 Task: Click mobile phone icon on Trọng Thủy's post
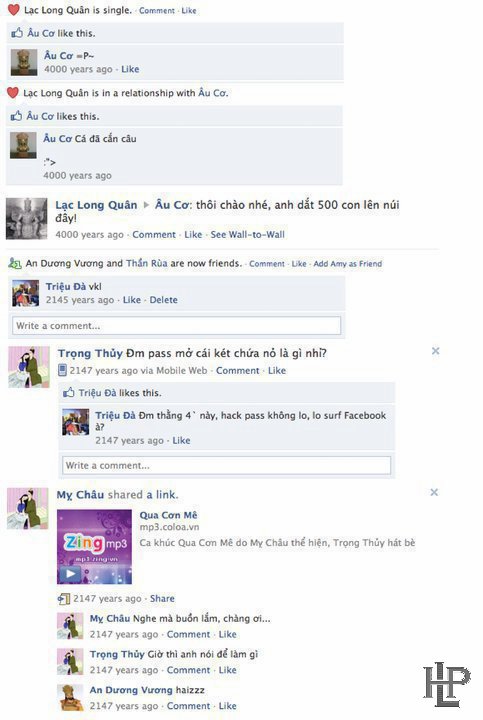62,370
